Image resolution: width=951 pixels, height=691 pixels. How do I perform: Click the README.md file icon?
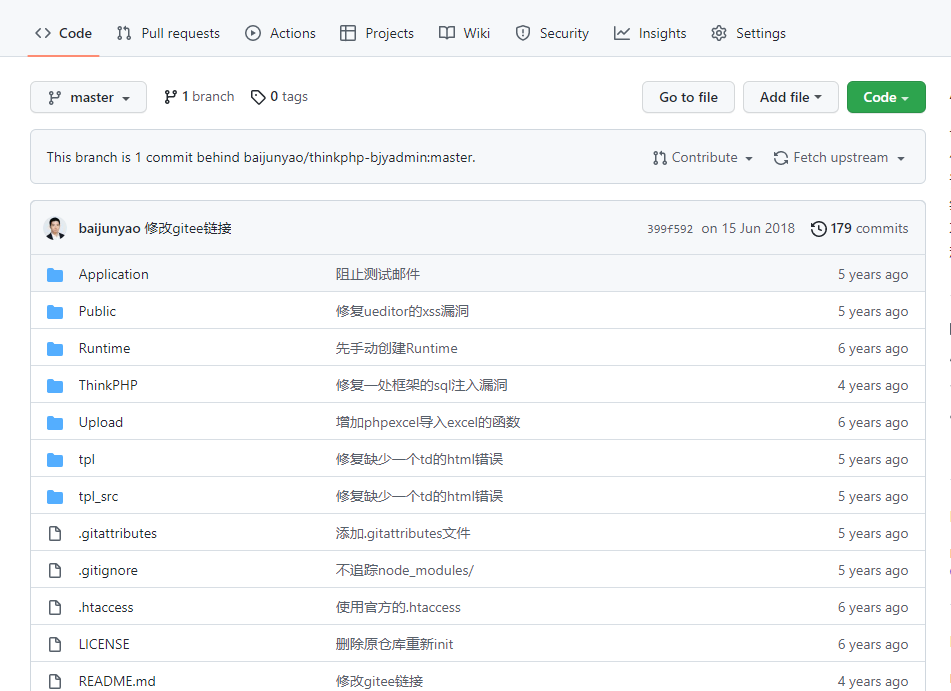tap(55, 681)
